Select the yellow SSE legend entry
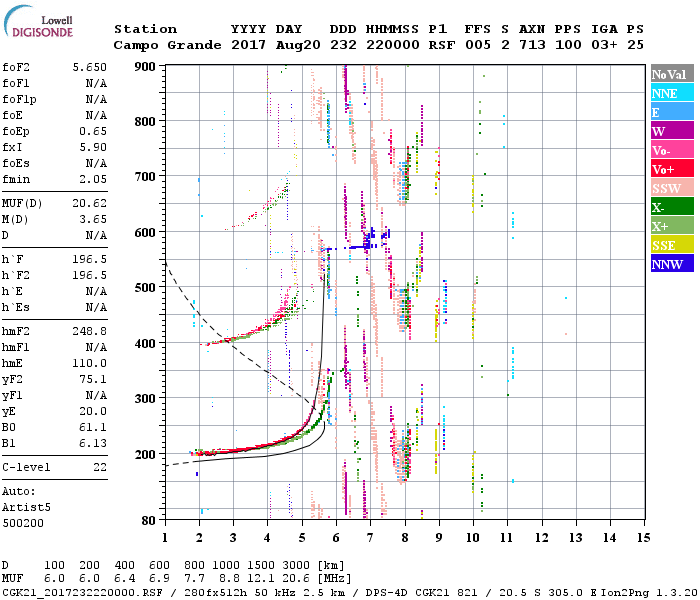Screen dimensions: 700x600 coord(671,246)
